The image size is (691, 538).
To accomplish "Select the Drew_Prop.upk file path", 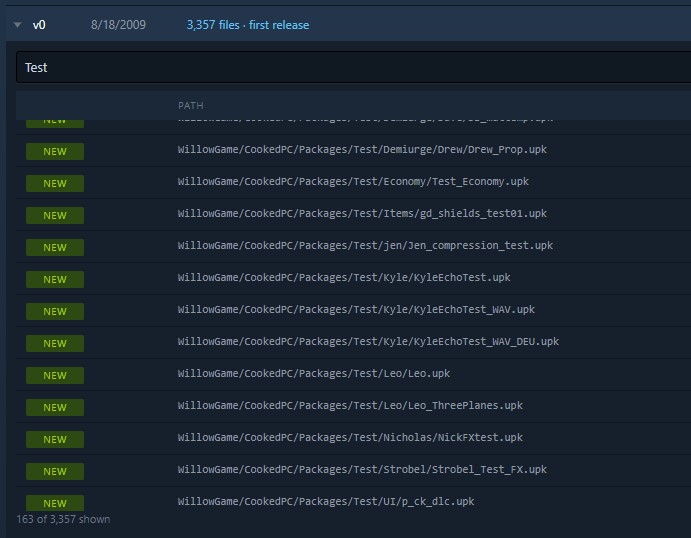I will pos(362,150).
